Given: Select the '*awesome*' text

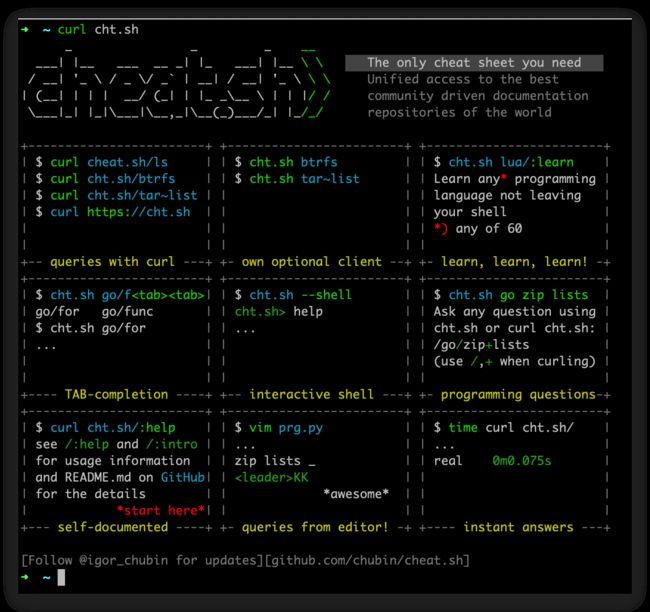Looking at the screenshot, I should click(x=356, y=494).
